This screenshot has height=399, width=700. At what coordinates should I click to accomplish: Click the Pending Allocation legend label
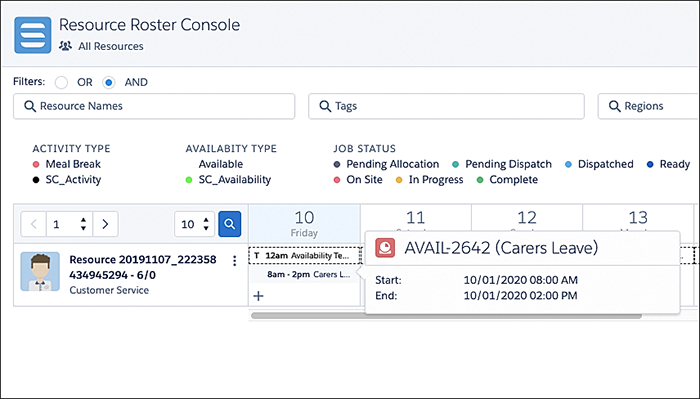click(393, 164)
